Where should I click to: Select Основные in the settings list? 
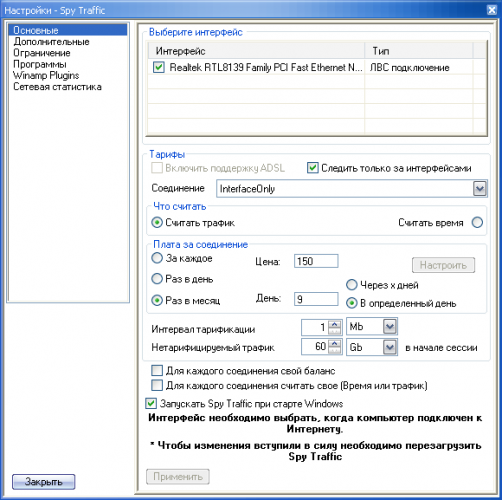tap(68, 30)
